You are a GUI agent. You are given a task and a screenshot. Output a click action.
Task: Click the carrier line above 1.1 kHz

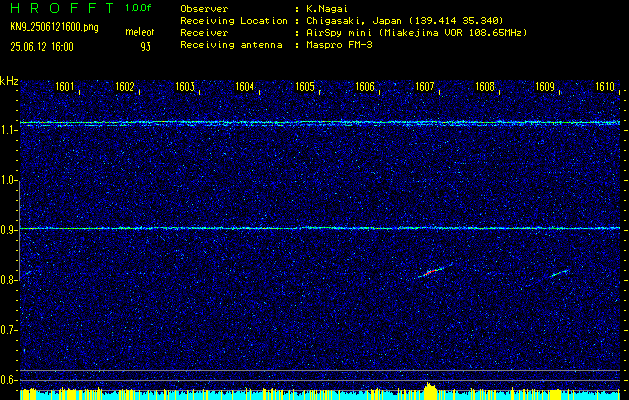(320, 122)
